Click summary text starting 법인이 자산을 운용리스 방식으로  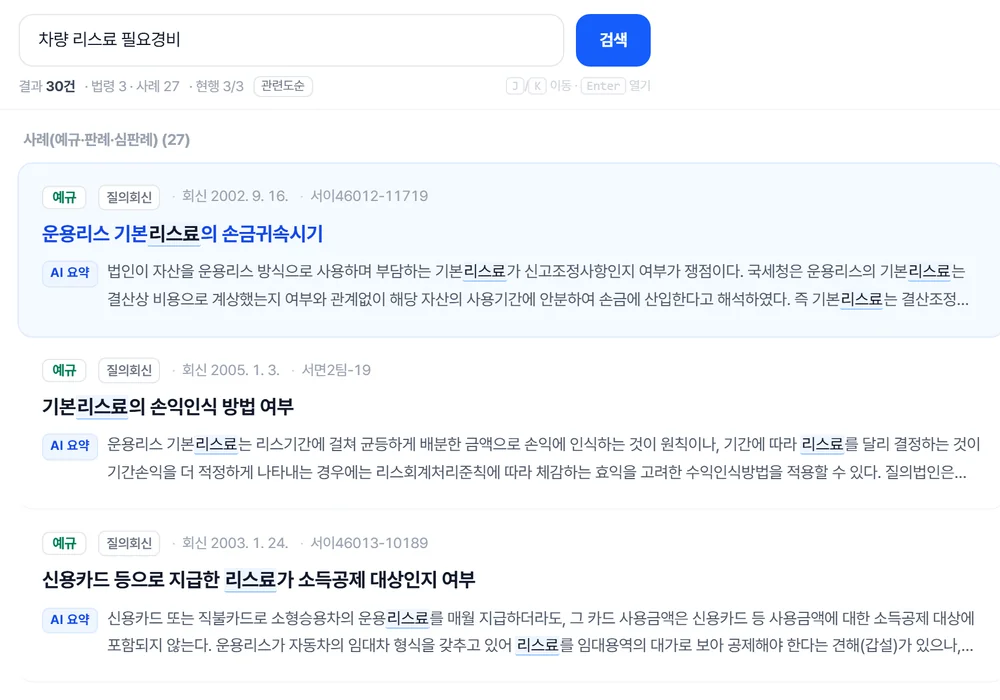(538, 285)
